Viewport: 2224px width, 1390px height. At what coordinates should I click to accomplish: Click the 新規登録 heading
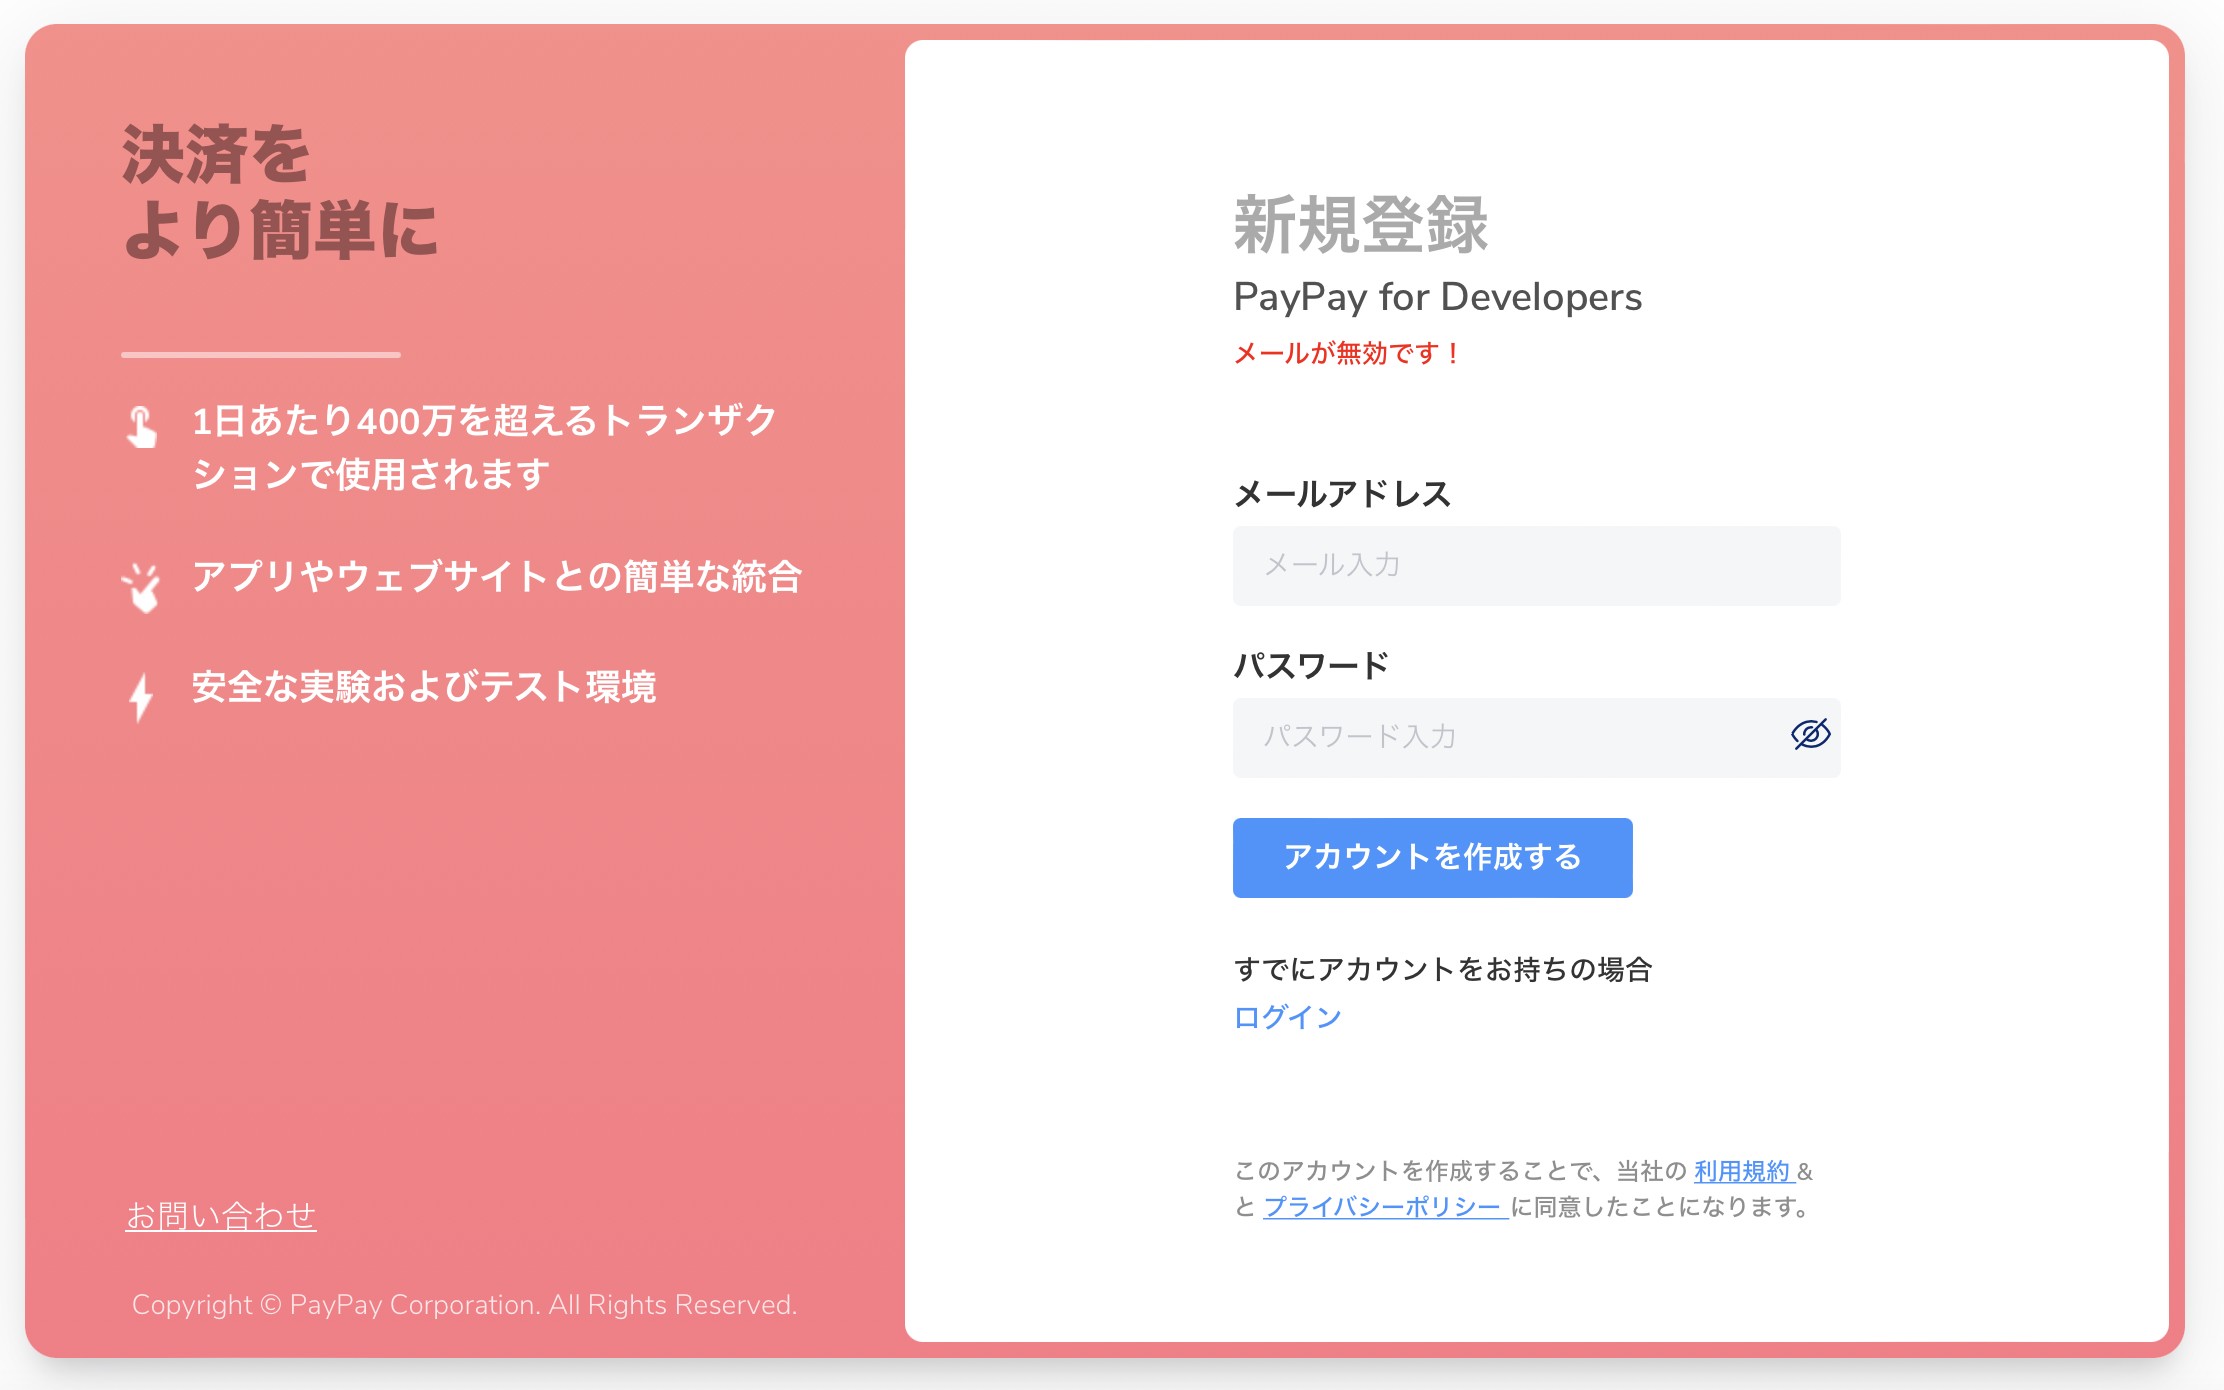click(x=1360, y=225)
